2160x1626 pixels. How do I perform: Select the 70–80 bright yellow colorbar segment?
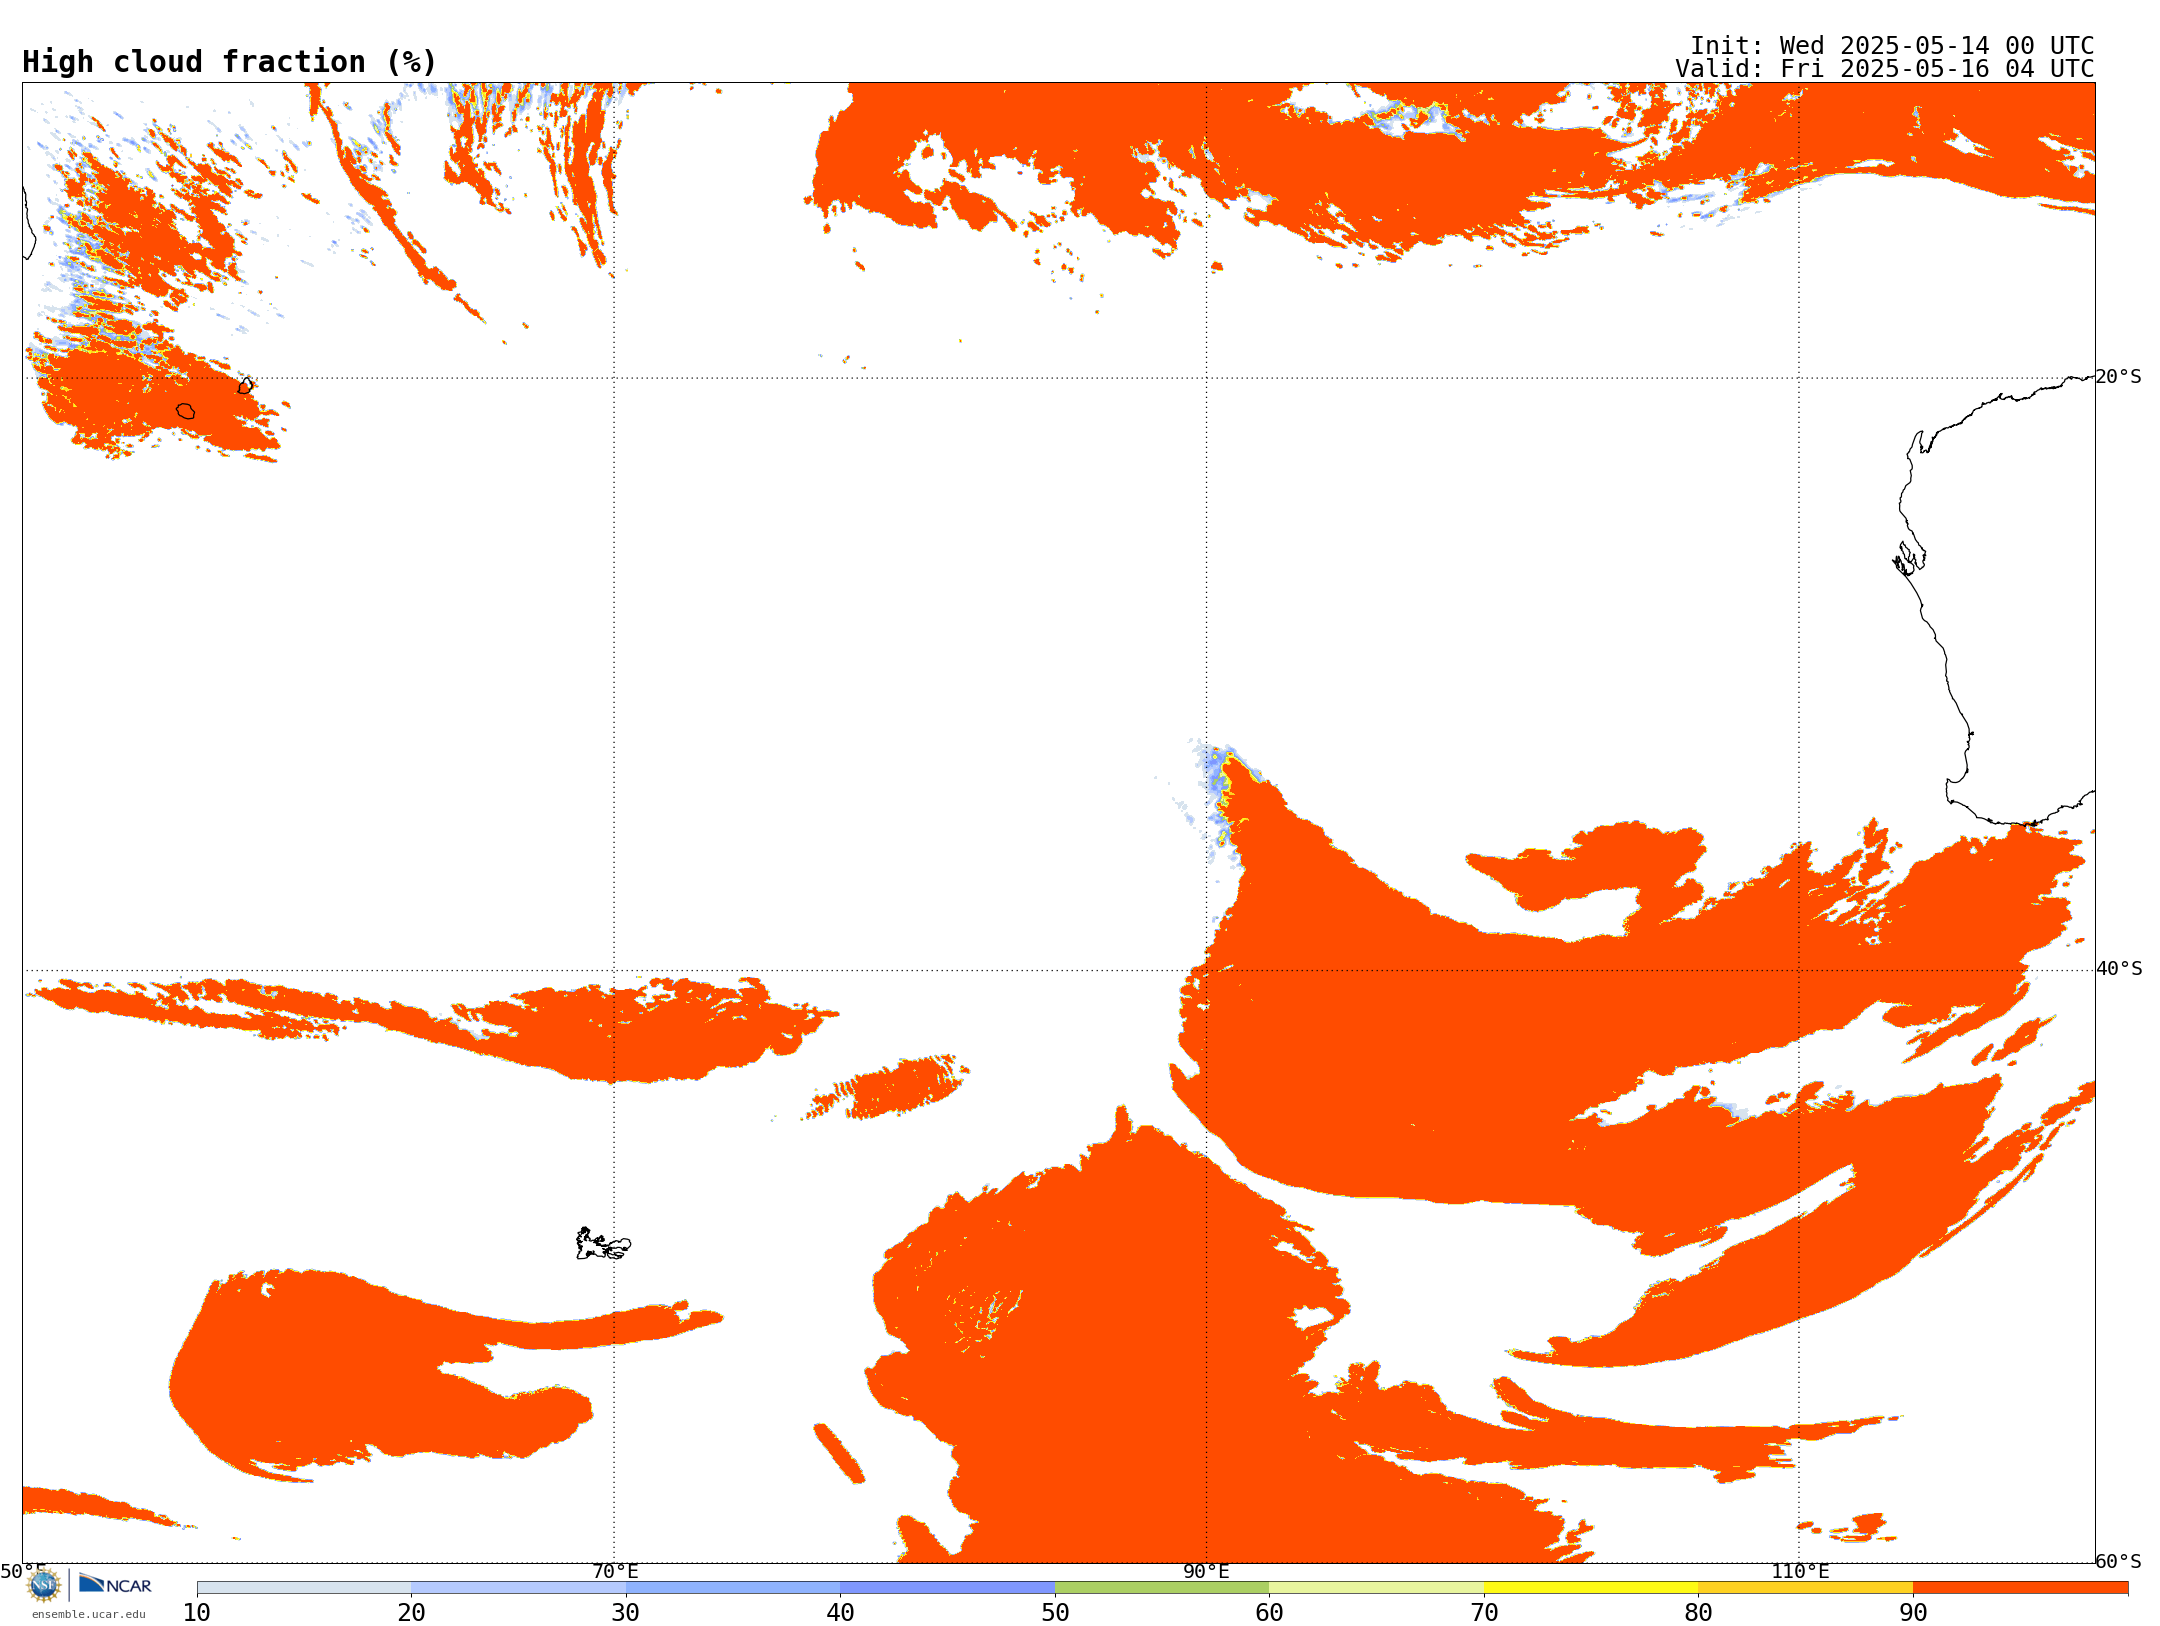point(1591,1588)
